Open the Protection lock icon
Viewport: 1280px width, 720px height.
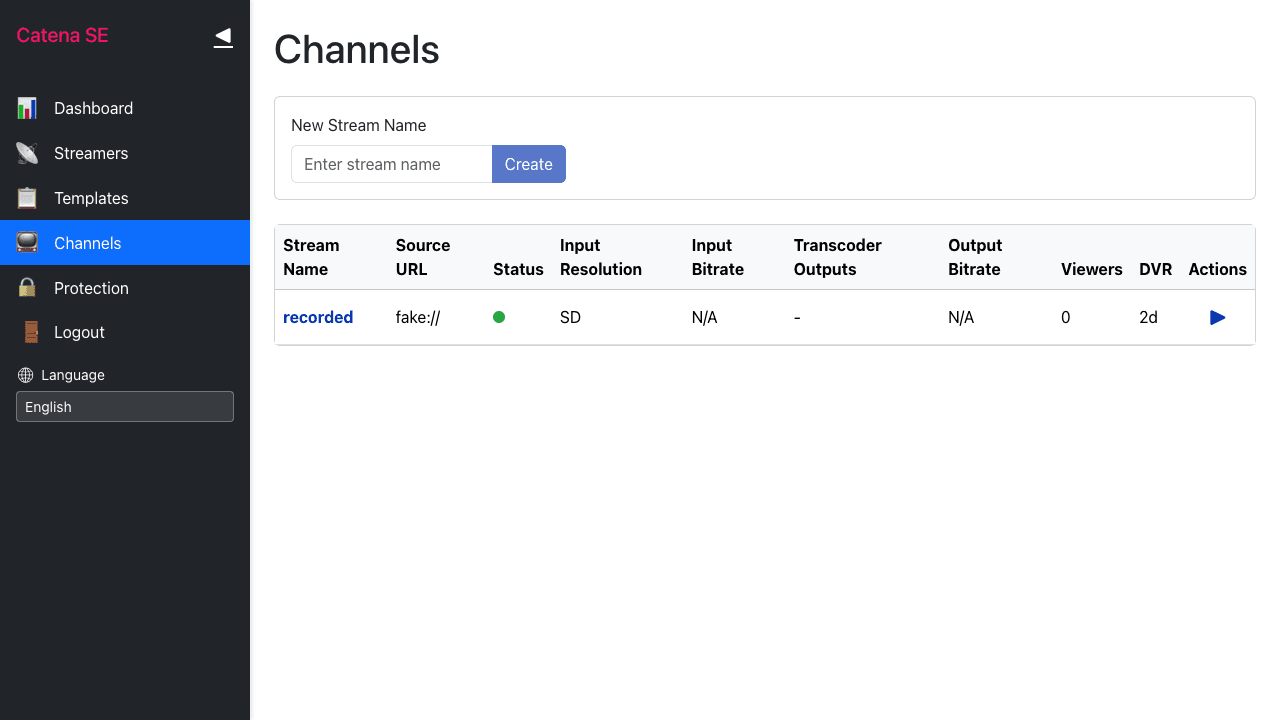click(x=26, y=288)
